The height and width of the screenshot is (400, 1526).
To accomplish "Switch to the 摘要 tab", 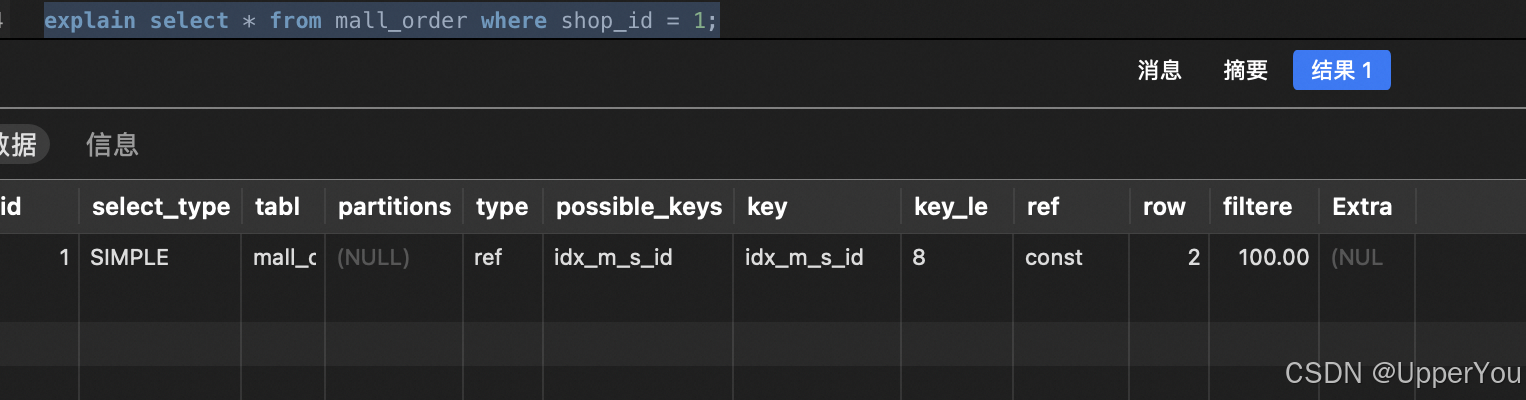I will (1245, 70).
